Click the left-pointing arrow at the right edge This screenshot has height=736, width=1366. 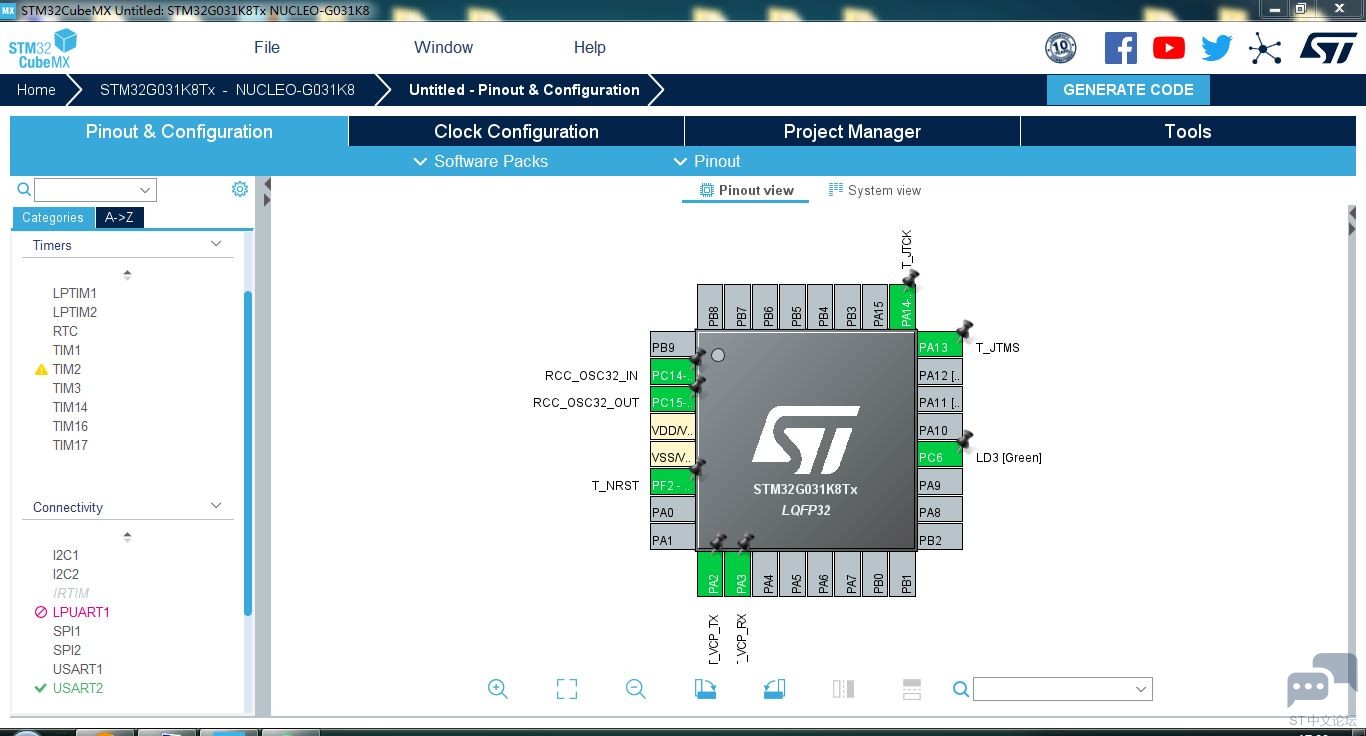(1352, 213)
